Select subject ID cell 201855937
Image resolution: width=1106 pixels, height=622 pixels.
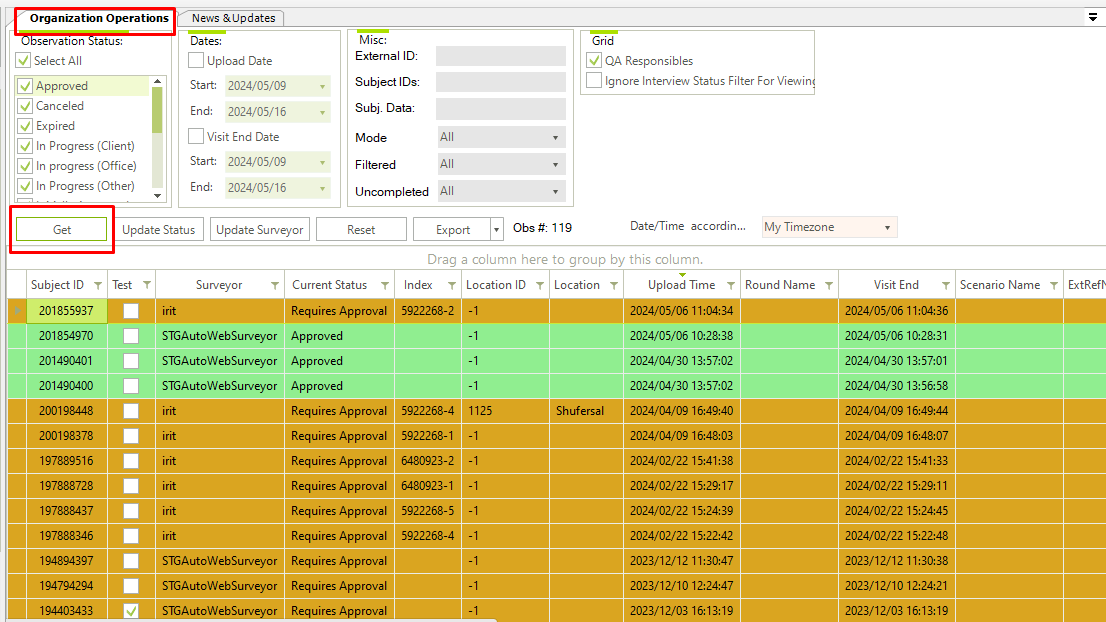tap(66, 310)
